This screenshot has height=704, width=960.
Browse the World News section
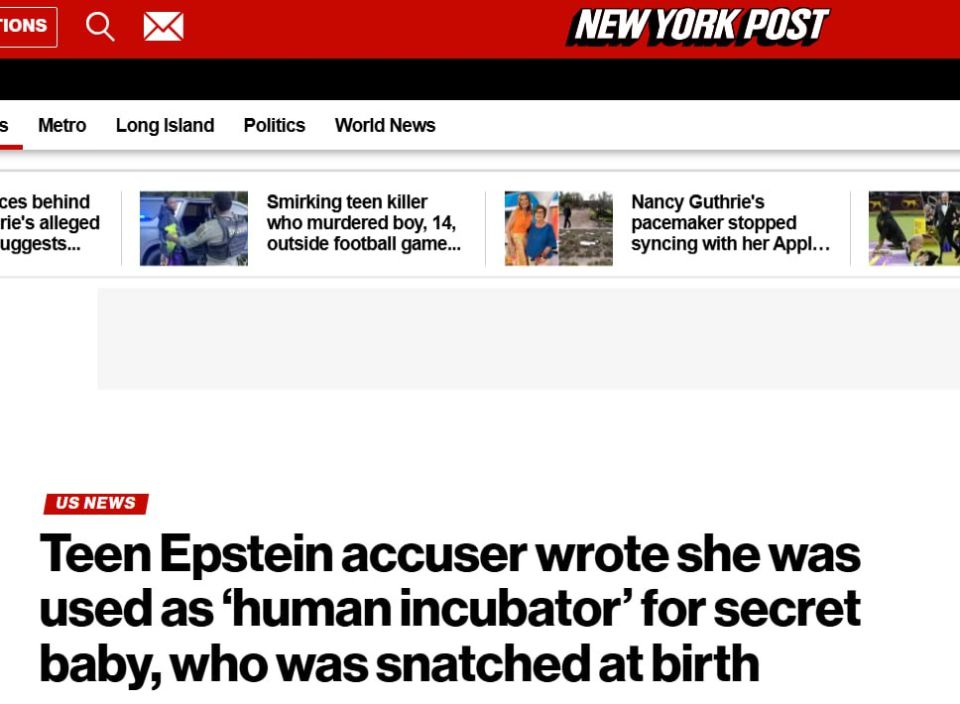385,125
